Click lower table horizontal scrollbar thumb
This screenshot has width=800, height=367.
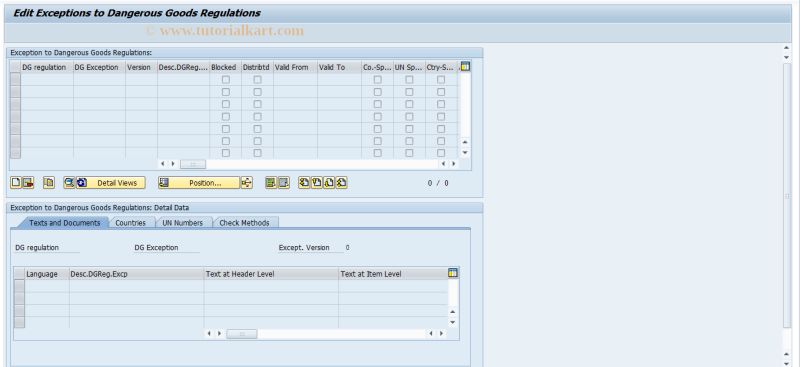(x=242, y=333)
